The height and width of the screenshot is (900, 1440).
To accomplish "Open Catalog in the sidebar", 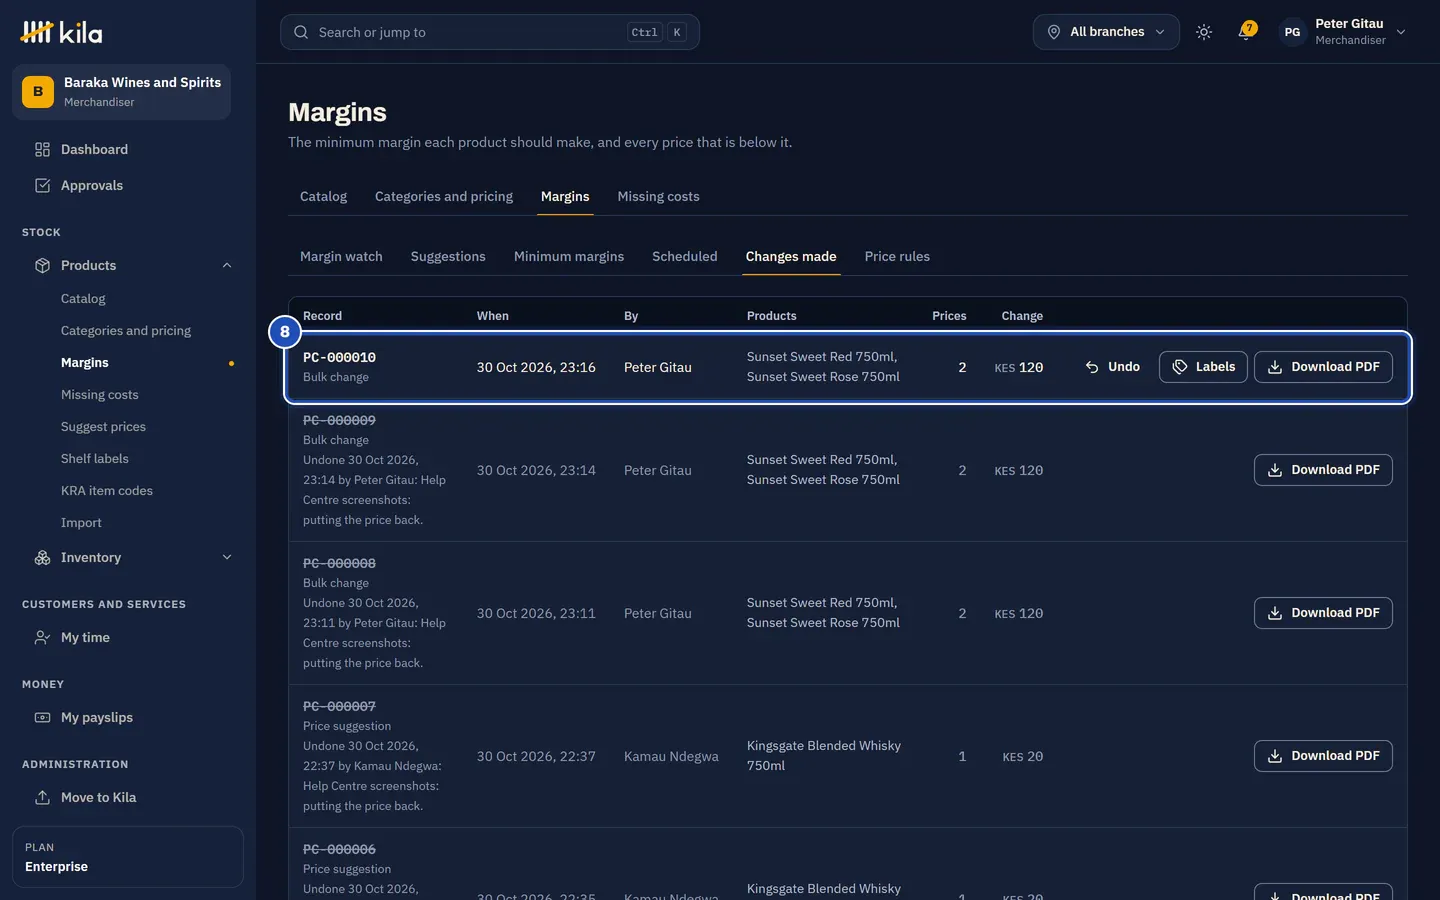I will (83, 299).
